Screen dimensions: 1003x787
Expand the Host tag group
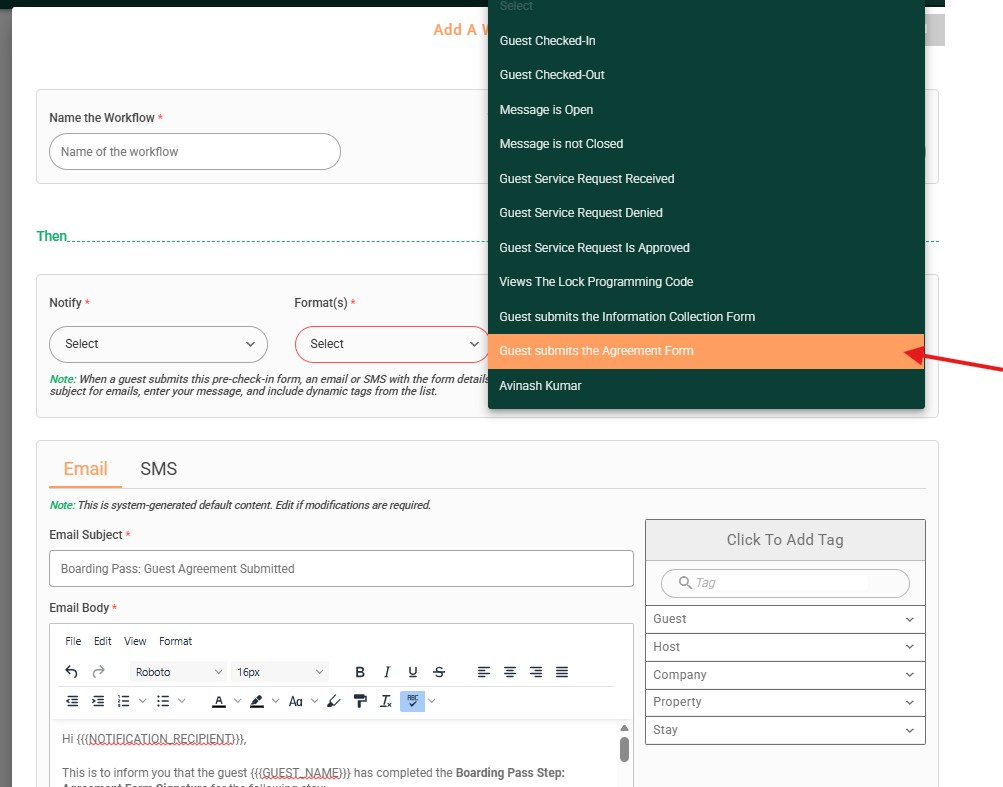click(x=786, y=647)
